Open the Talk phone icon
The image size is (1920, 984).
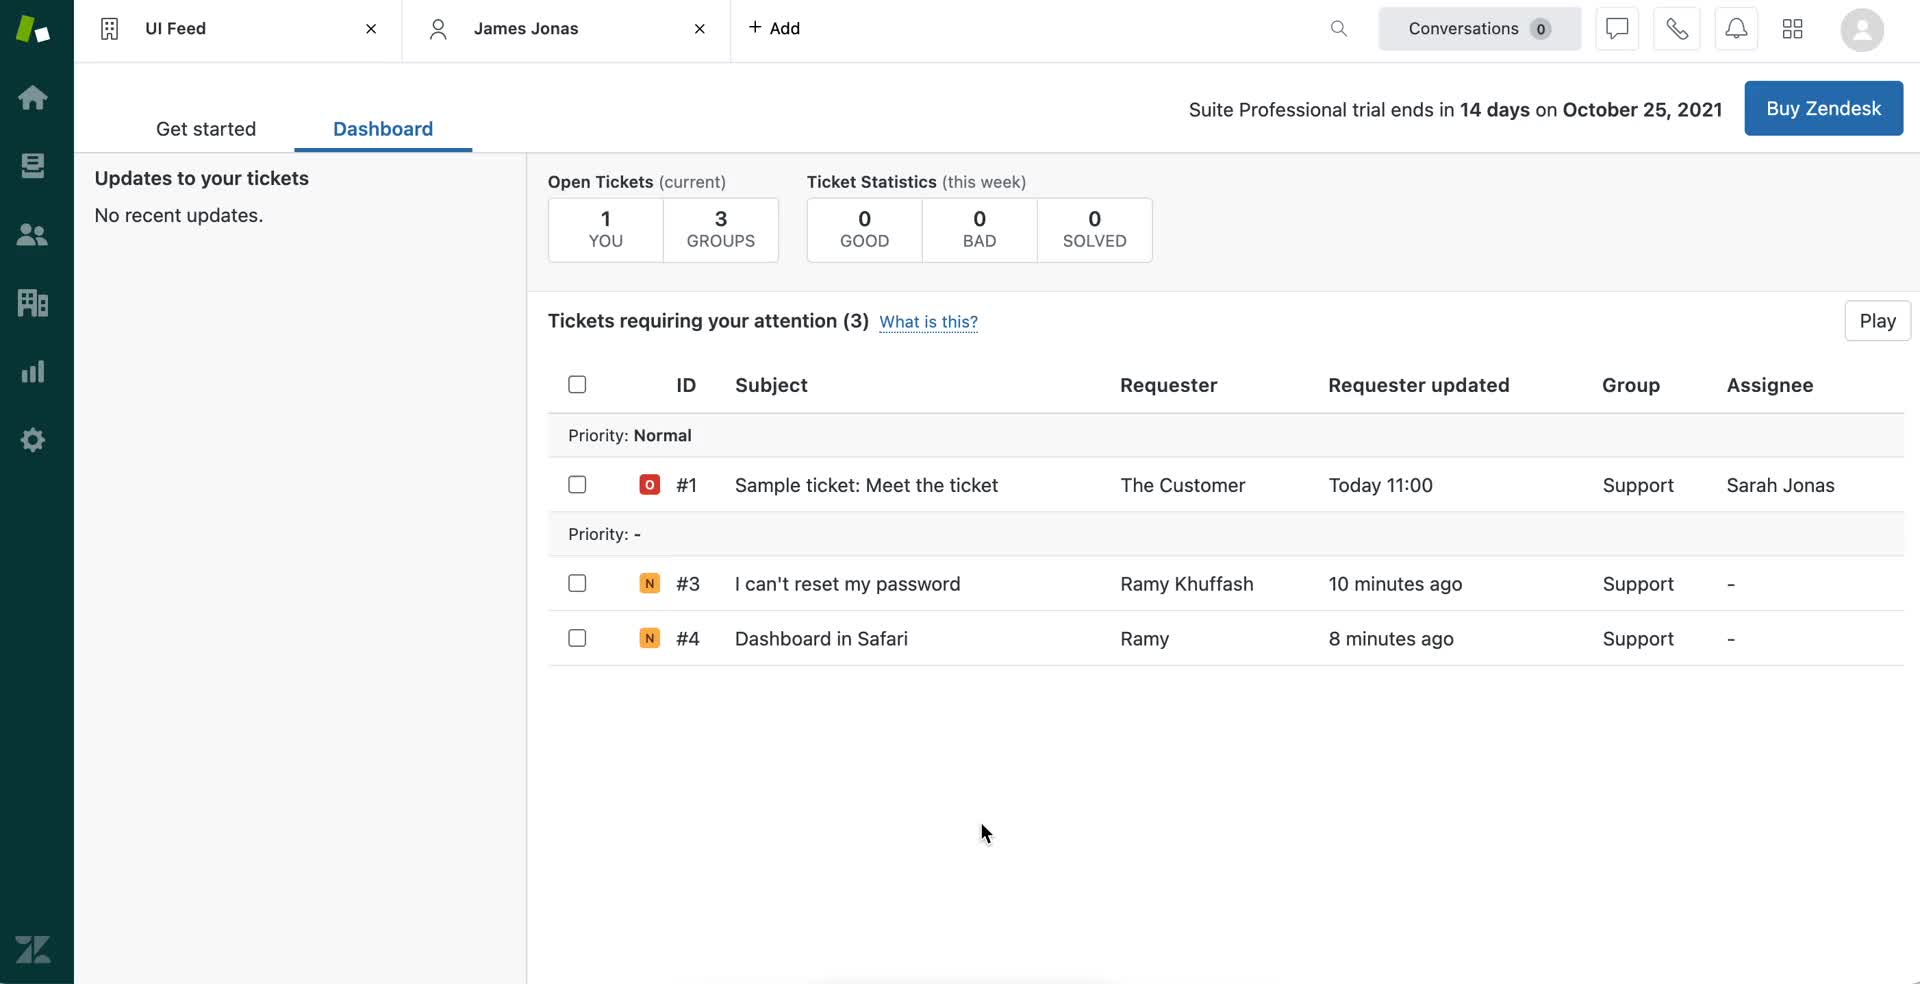click(1677, 29)
